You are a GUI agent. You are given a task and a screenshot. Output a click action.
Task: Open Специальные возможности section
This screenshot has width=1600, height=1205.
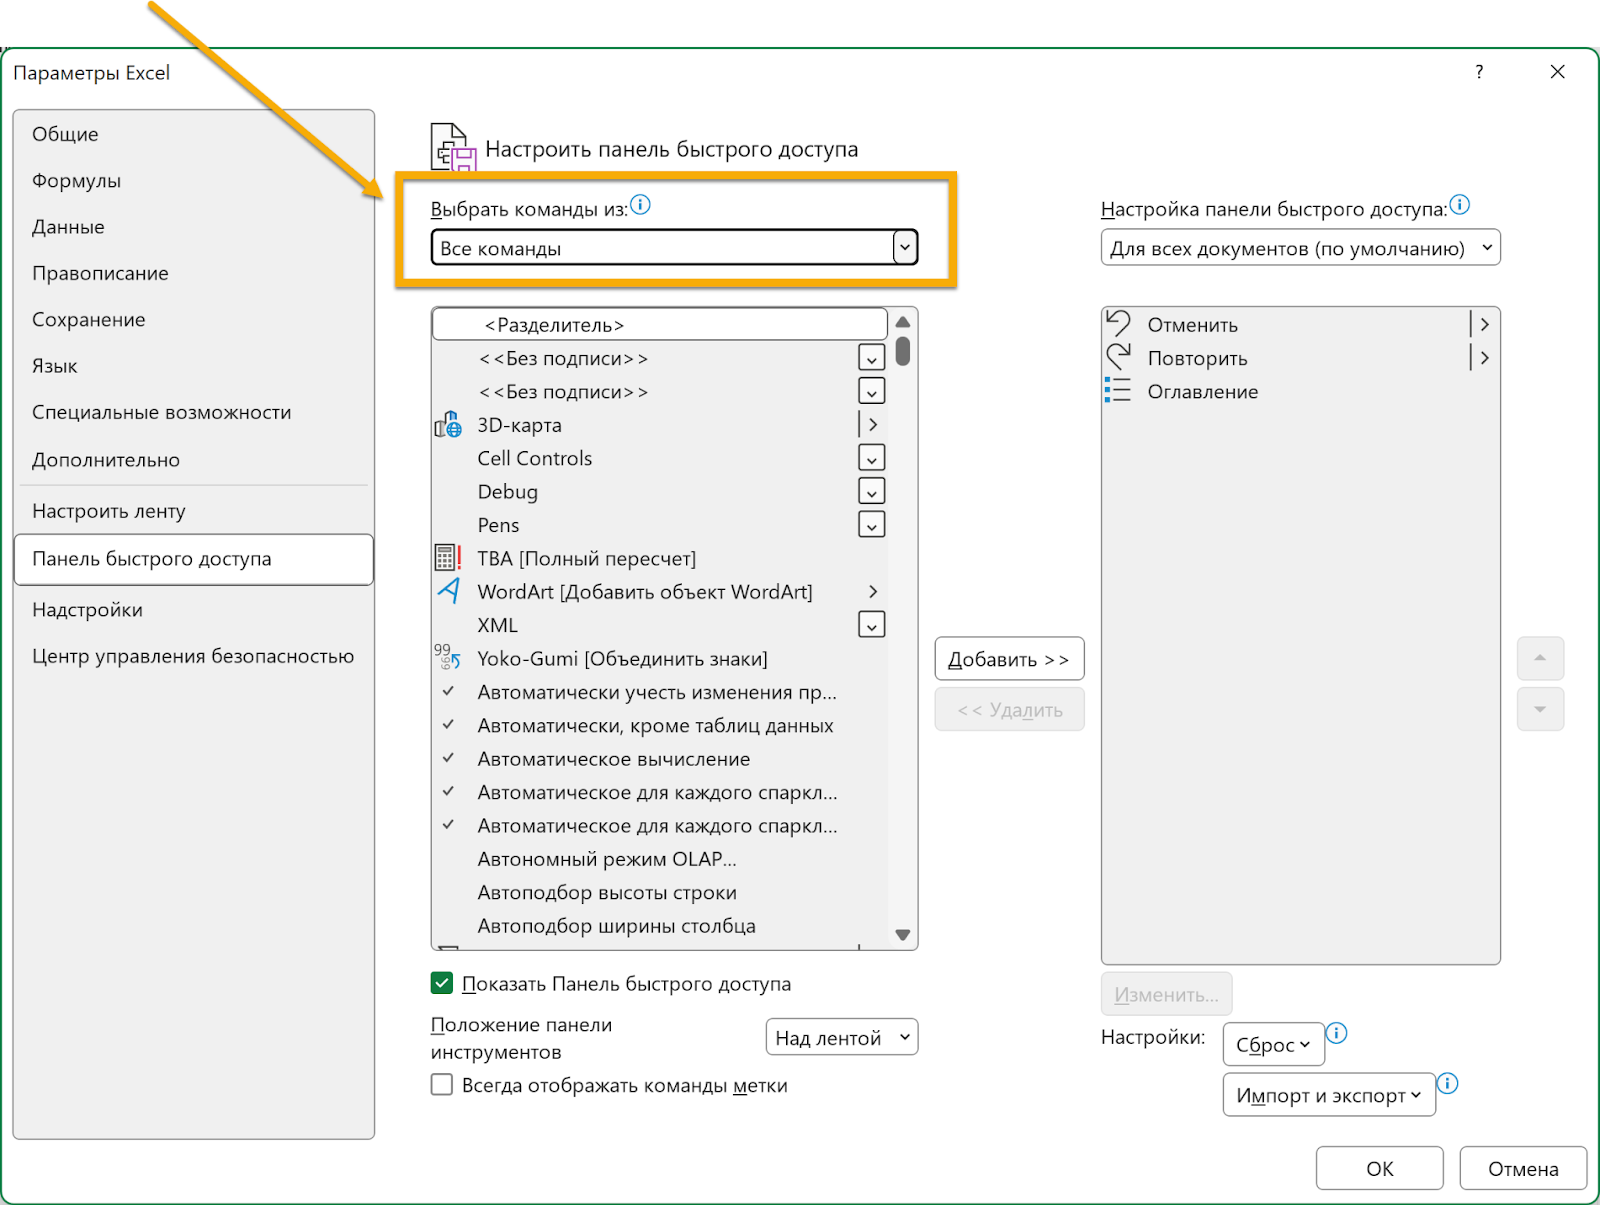[x=194, y=412]
